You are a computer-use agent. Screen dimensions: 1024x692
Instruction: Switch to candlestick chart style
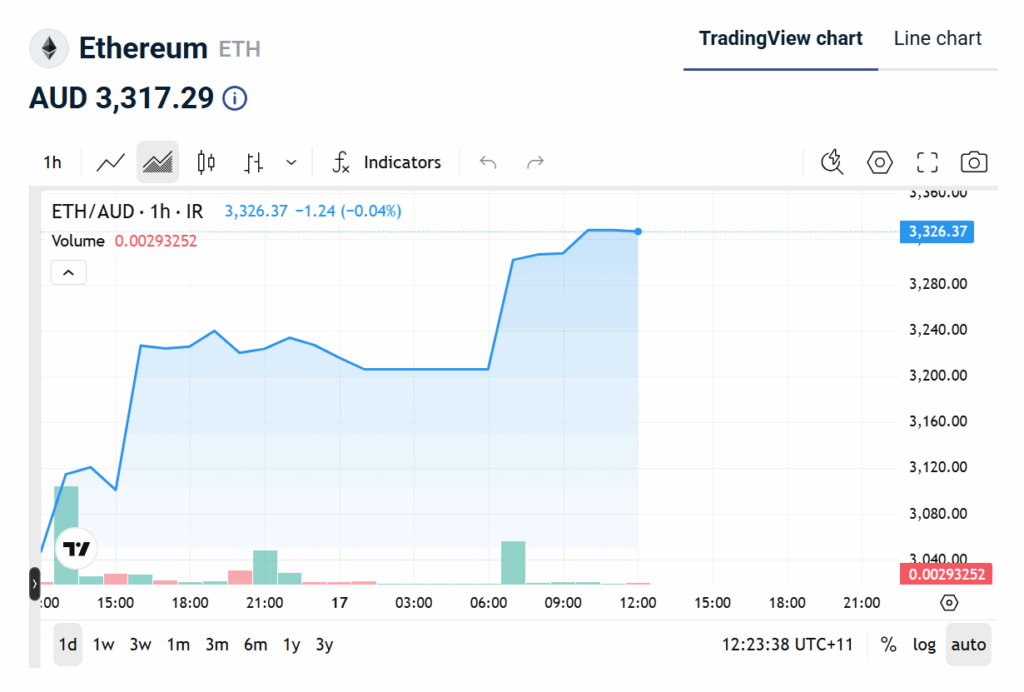[x=205, y=161]
